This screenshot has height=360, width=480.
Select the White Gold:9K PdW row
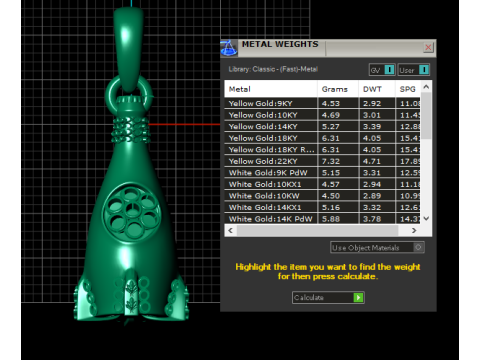coord(322,173)
